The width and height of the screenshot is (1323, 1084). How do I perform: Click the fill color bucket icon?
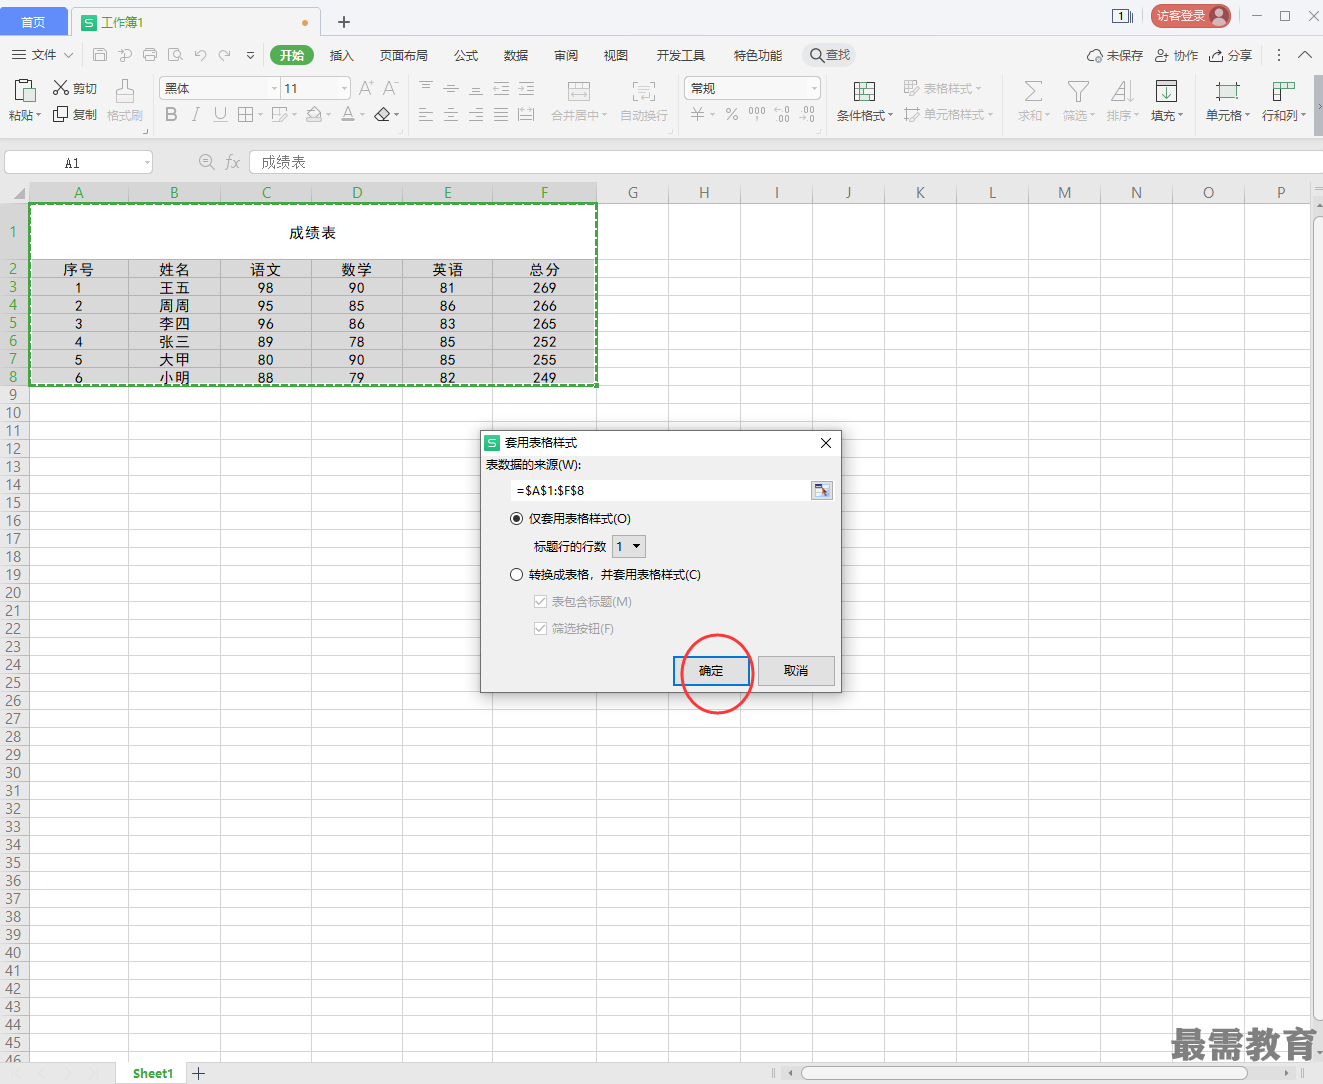(x=314, y=115)
